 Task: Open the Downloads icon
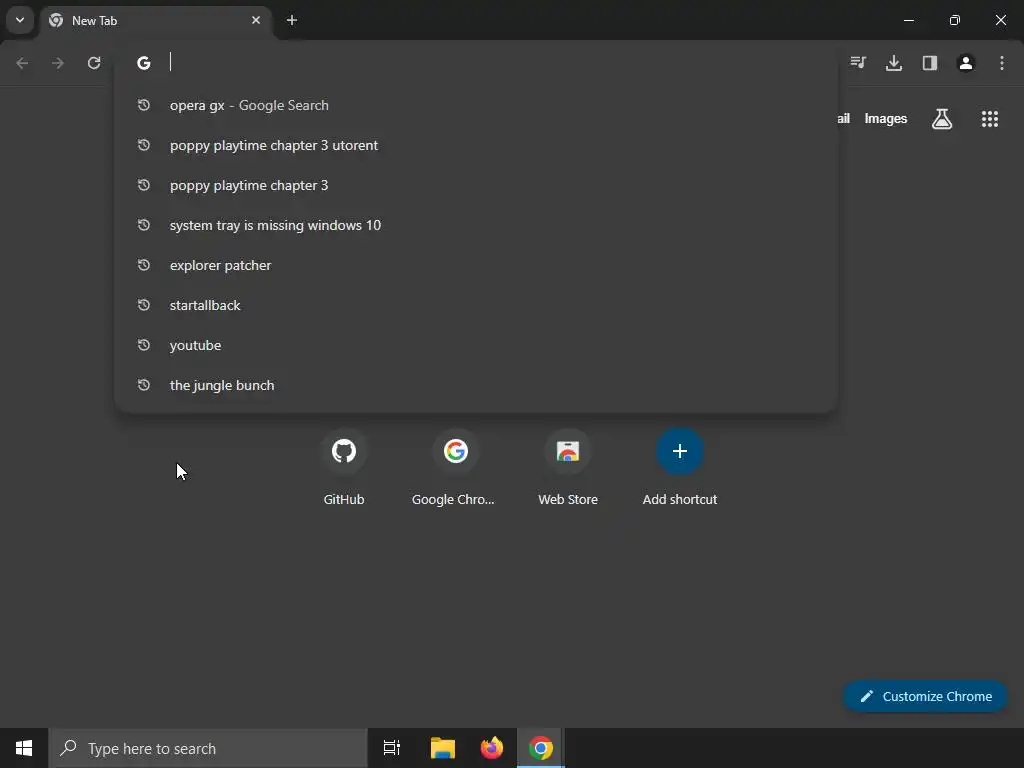pyautogui.click(x=894, y=63)
